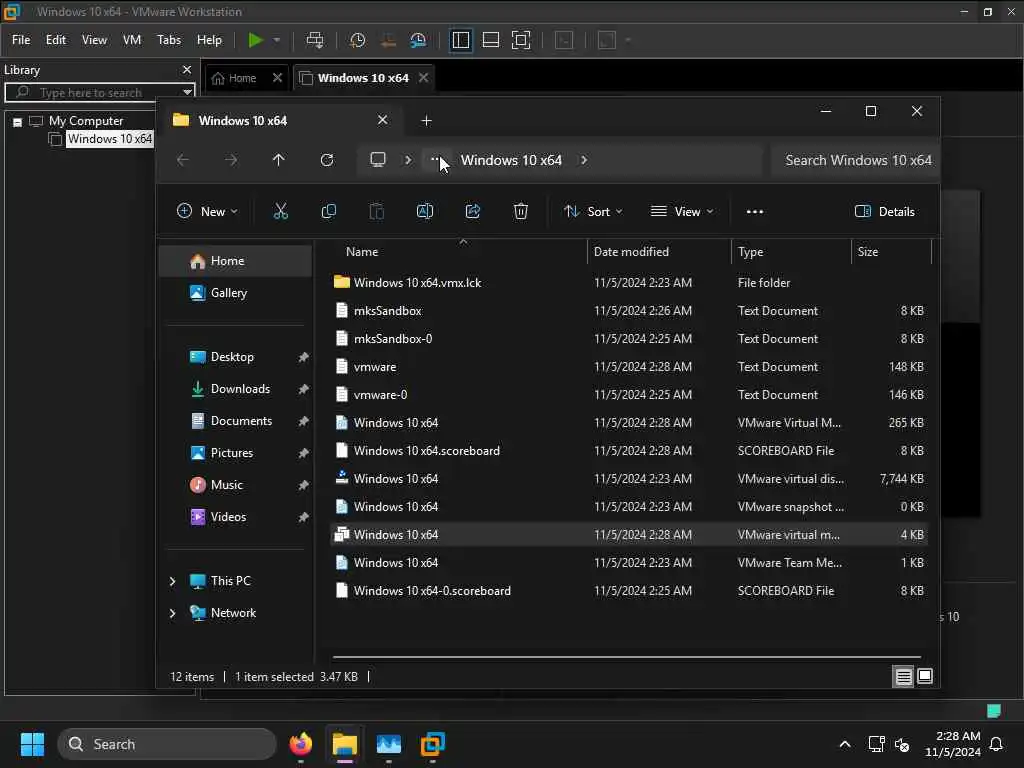Enter full screen mode icon in the VMware toolbar

pos(520,40)
